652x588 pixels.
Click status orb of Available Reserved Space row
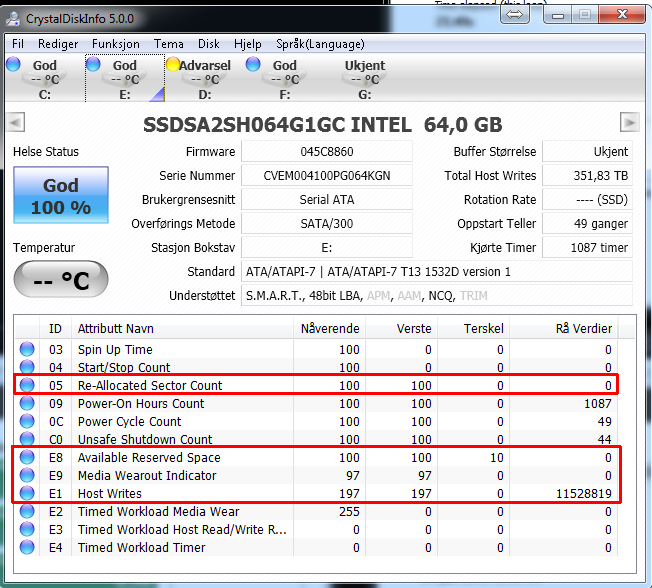(x=27, y=457)
